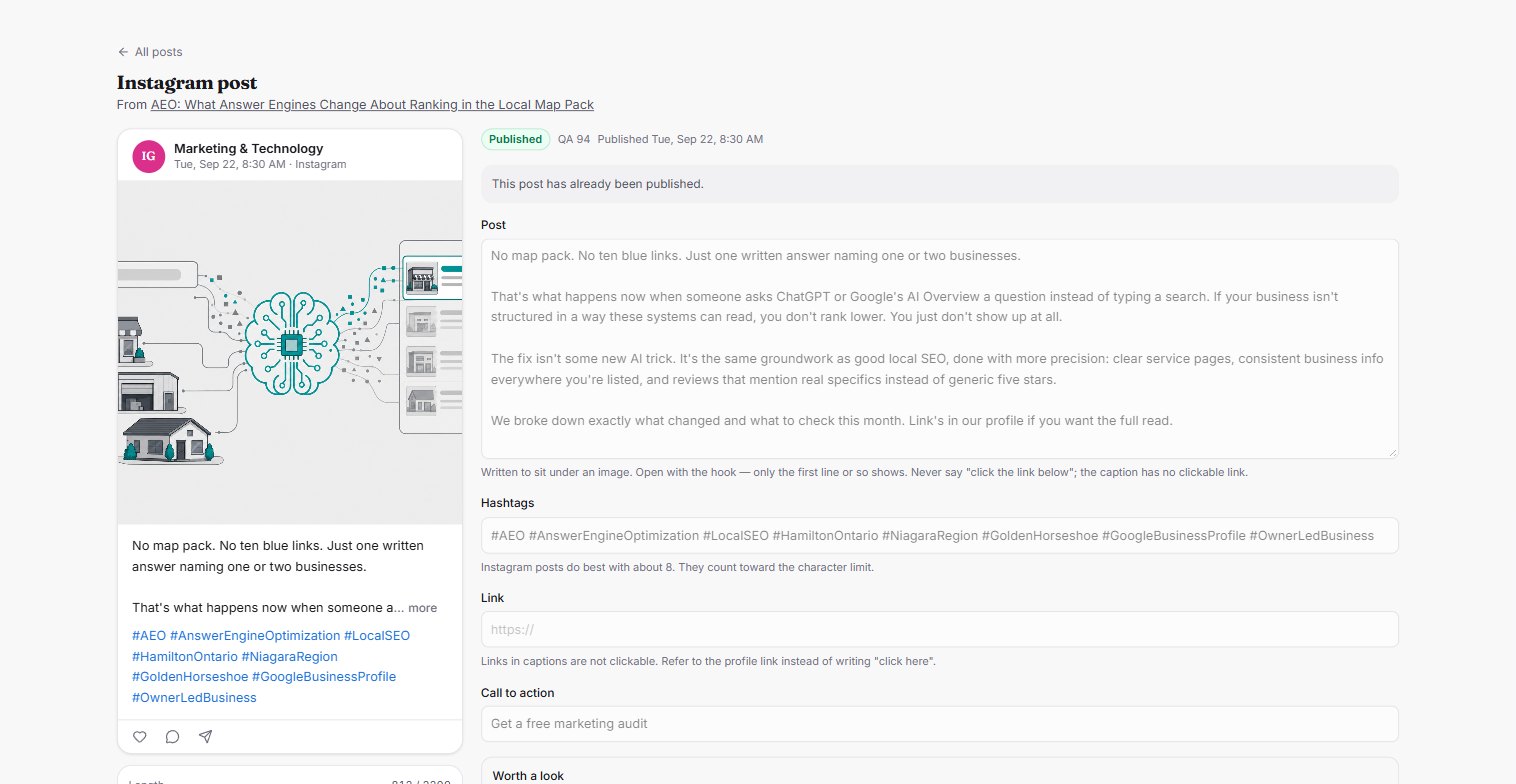
Task: Click the #HamiltonOntario hashtag in the preview
Action: (185, 657)
